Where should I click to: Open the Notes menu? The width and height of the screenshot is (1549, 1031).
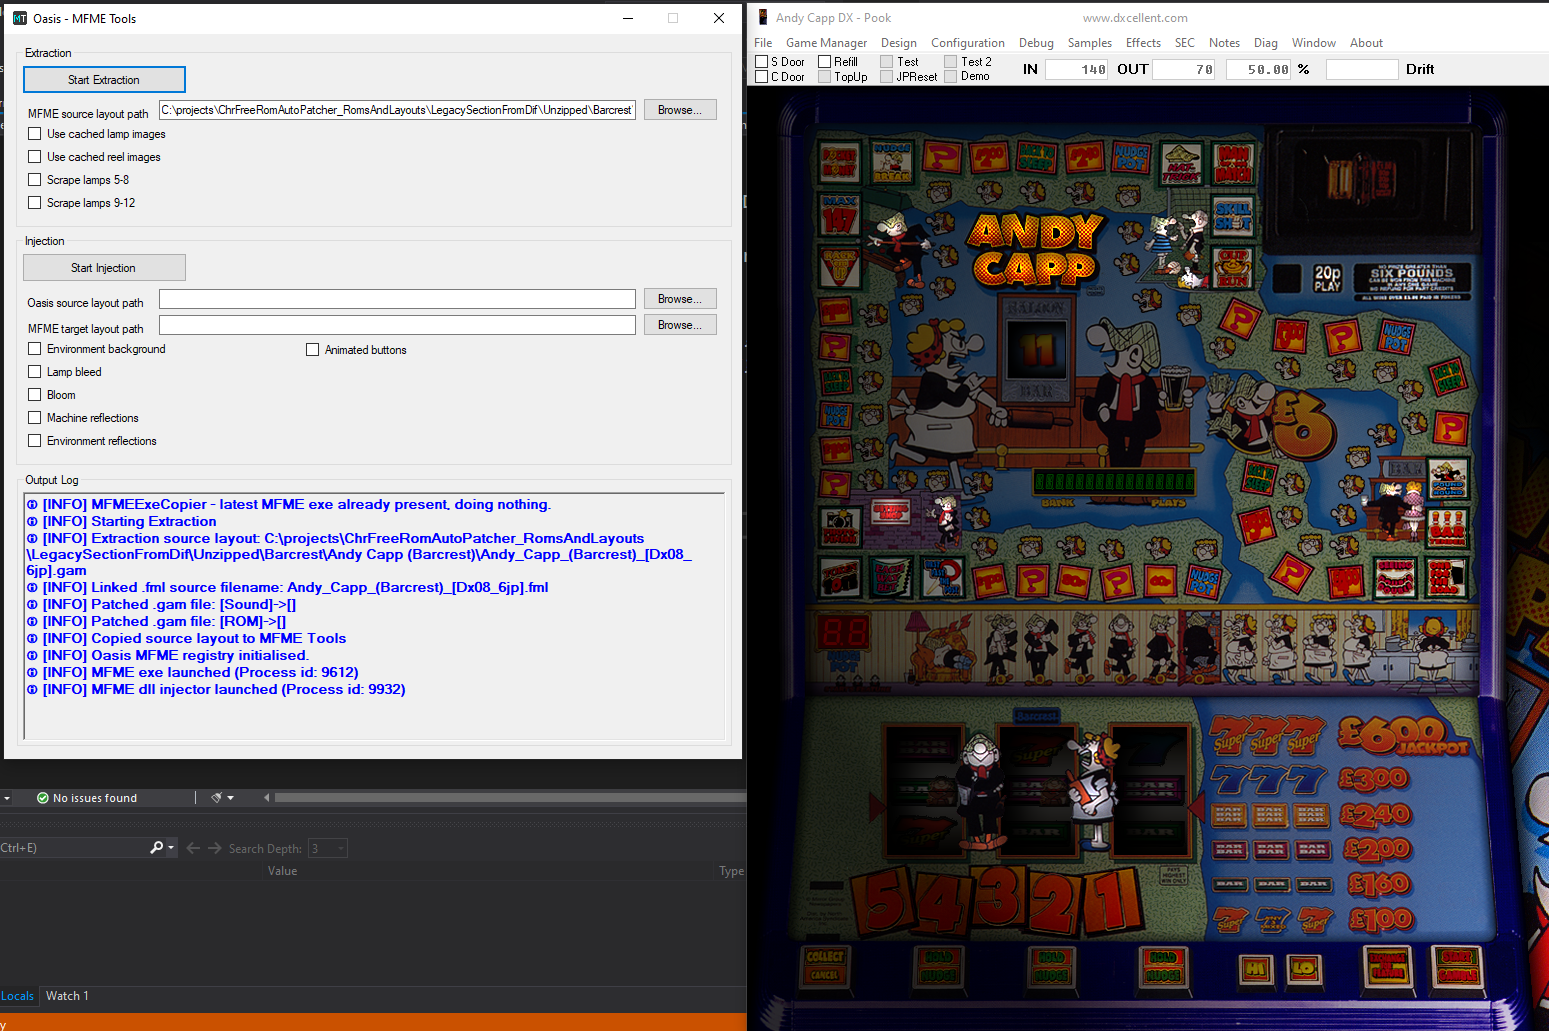click(1224, 43)
